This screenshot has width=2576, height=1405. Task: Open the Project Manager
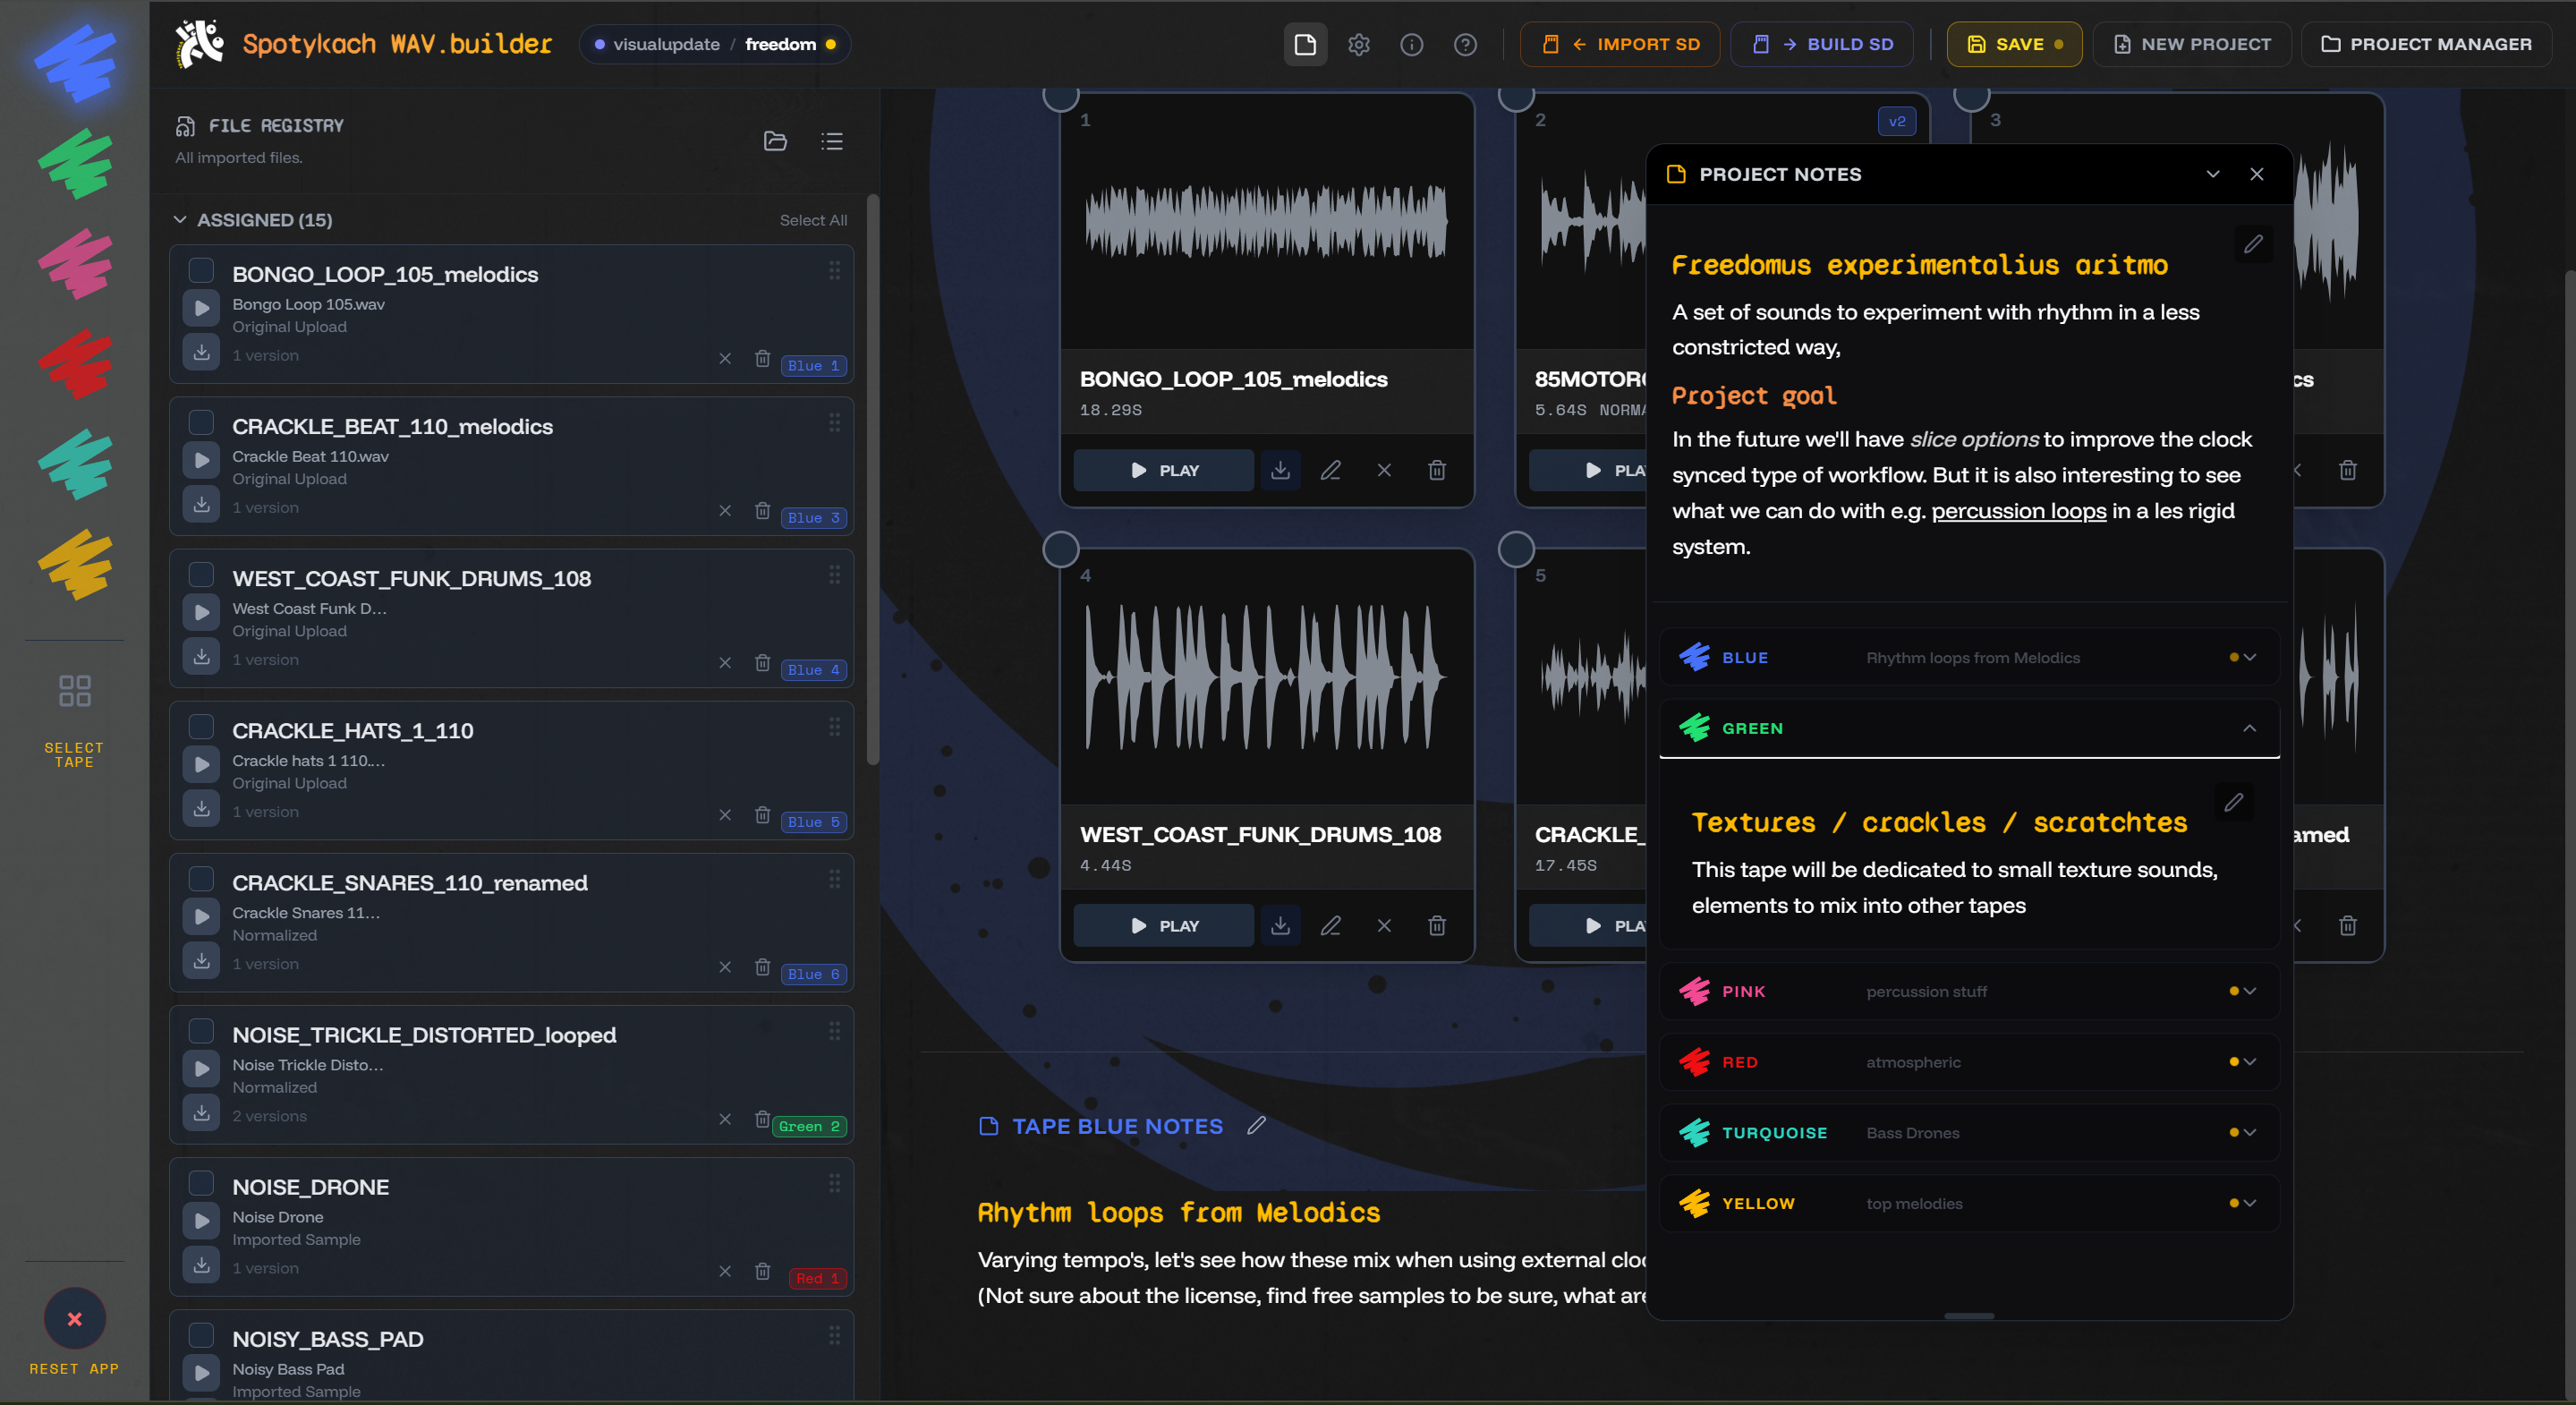(x=2427, y=44)
